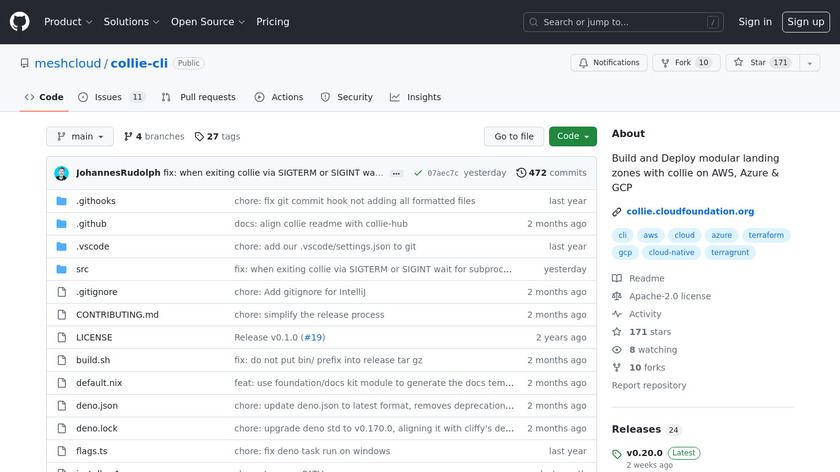Focus the Search or jump to field
Image resolution: width=840 pixels, height=472 pixels.
[x=623, y=22]
